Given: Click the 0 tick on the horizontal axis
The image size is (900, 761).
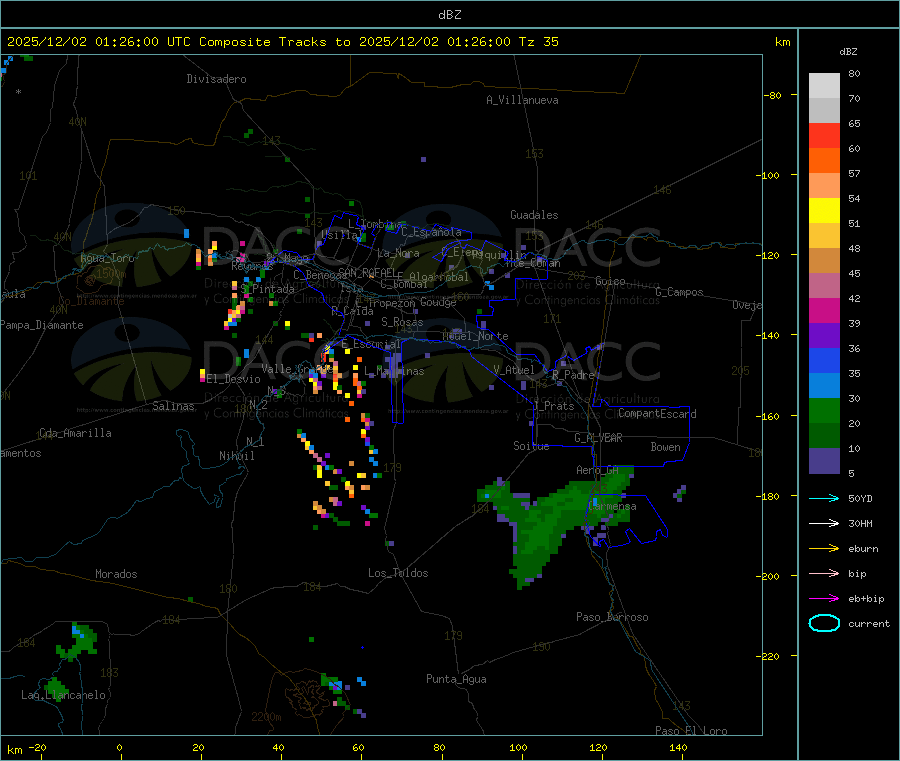Looking at the screenshot, I should click(x=119, y=747).
